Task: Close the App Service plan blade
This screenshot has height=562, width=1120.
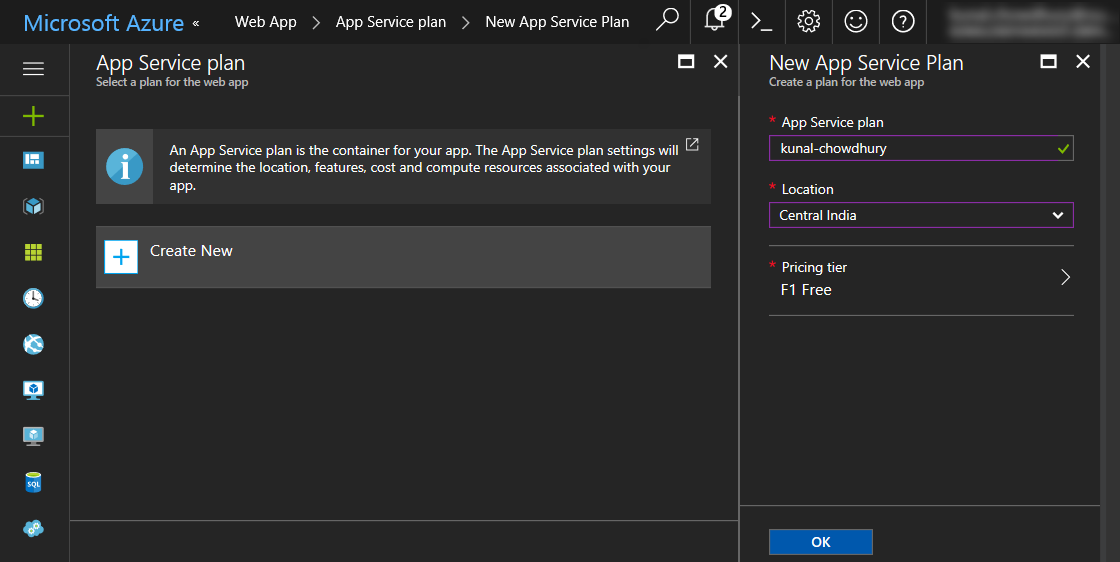Action: [x=721, y=62]
